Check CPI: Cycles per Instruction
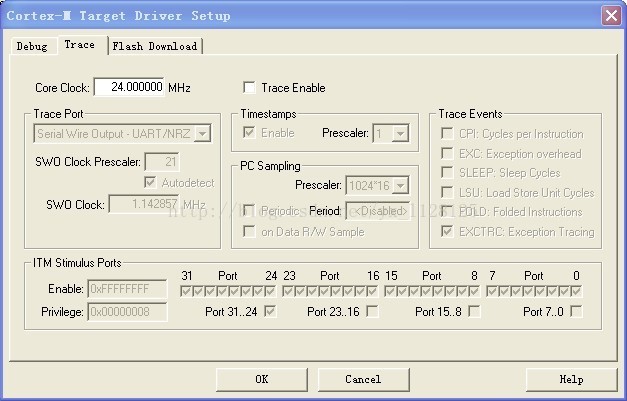The image size is (627, 401). [x=447, y=133]
